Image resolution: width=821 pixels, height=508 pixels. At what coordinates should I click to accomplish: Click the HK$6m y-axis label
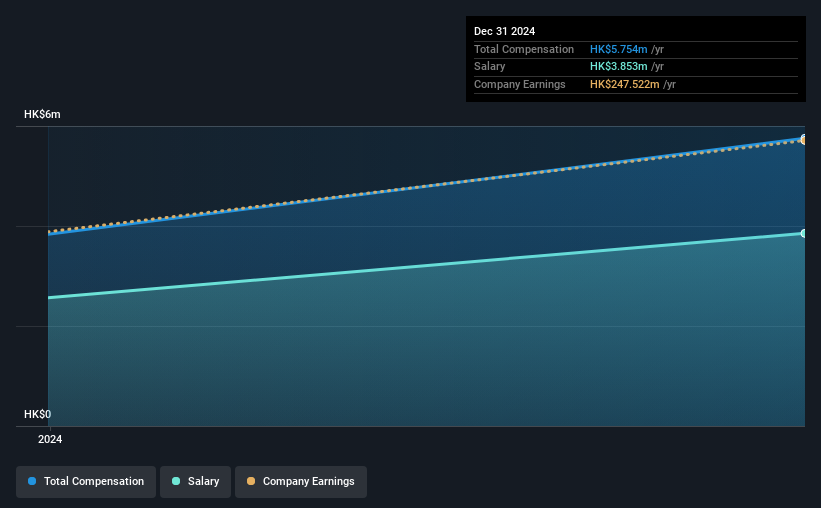42,114
